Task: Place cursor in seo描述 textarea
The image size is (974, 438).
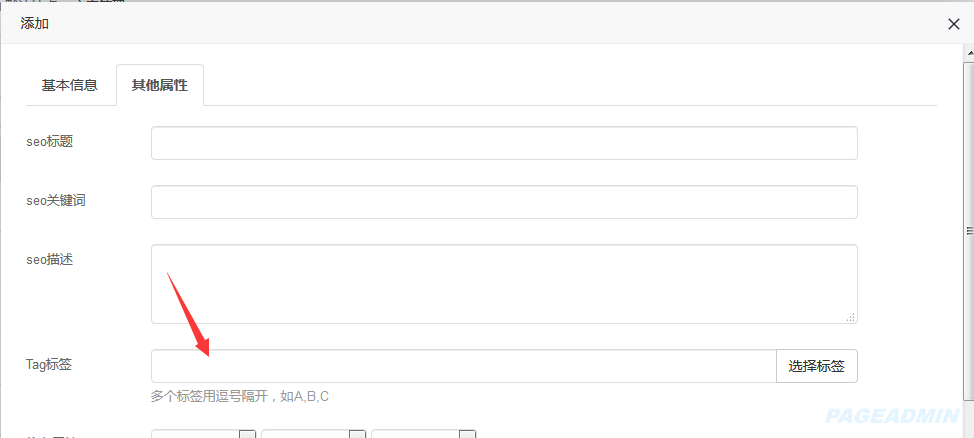Action: pos(504,284)
